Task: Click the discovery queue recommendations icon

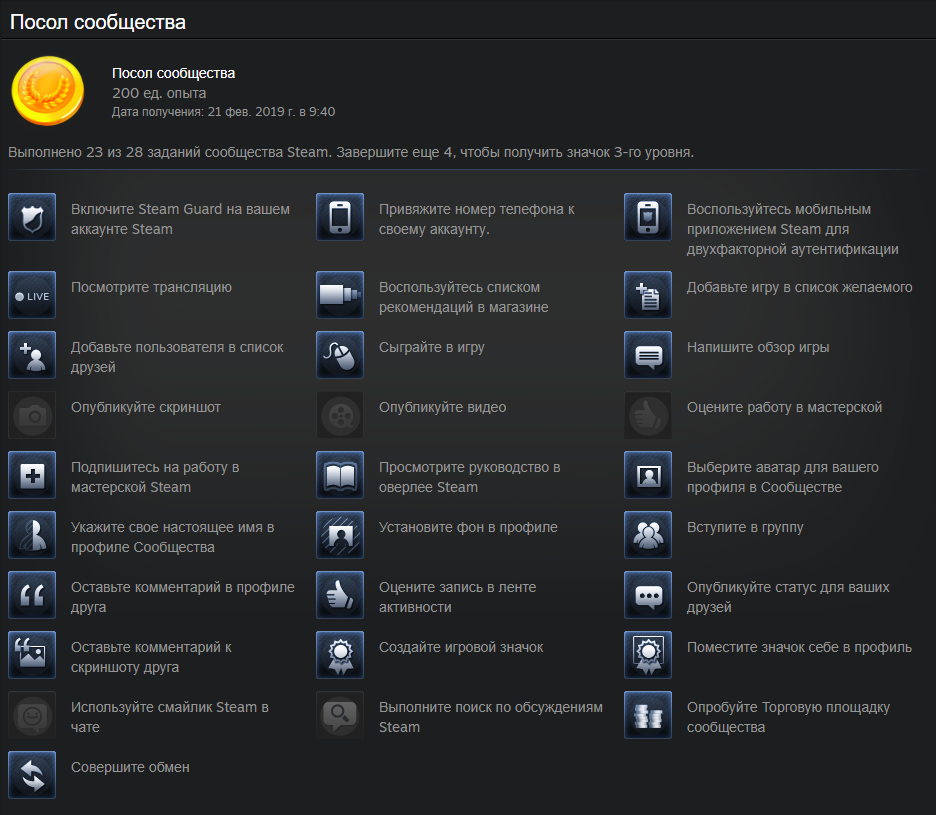Action: tap(340, 295)
